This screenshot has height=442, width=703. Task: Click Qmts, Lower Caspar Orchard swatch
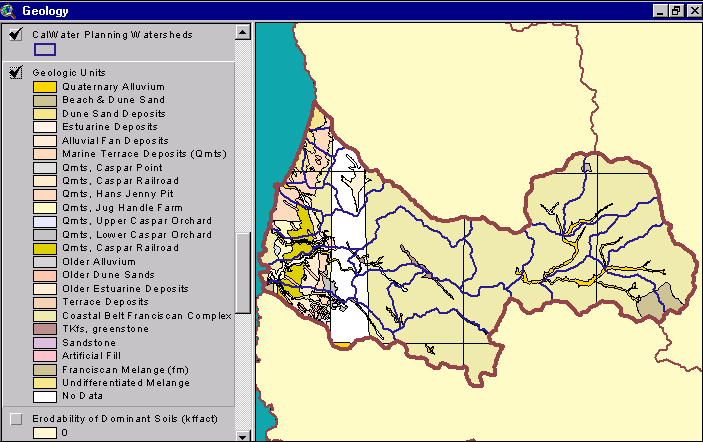(45, 235)
